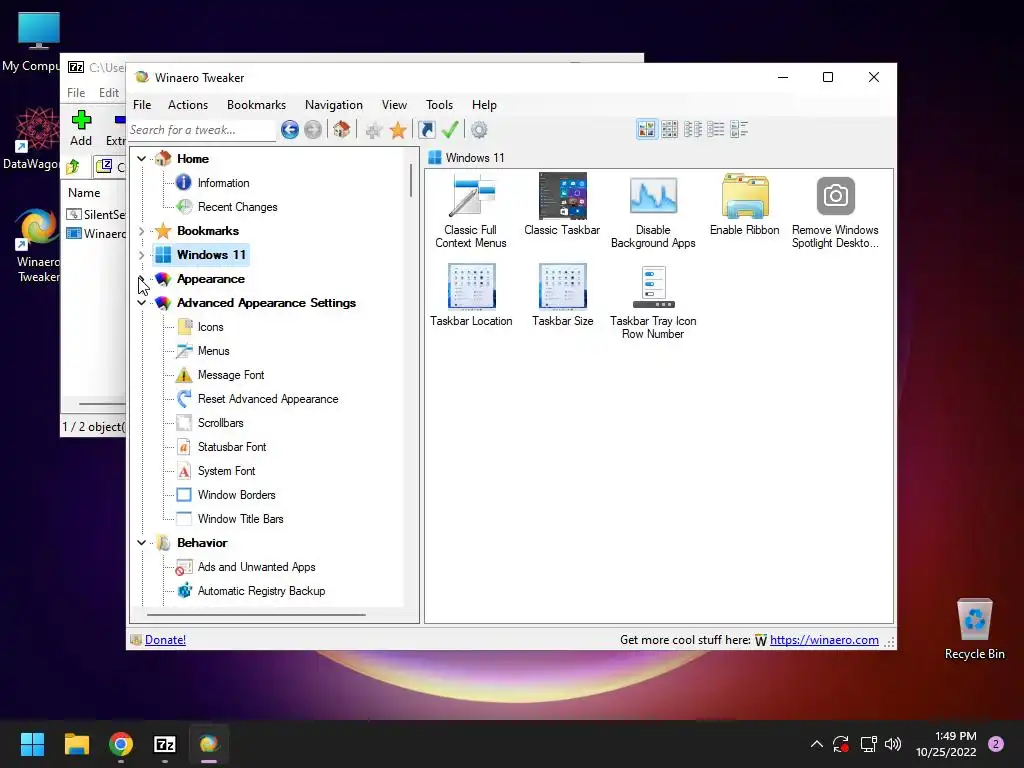Switch to list view mode

716,129
